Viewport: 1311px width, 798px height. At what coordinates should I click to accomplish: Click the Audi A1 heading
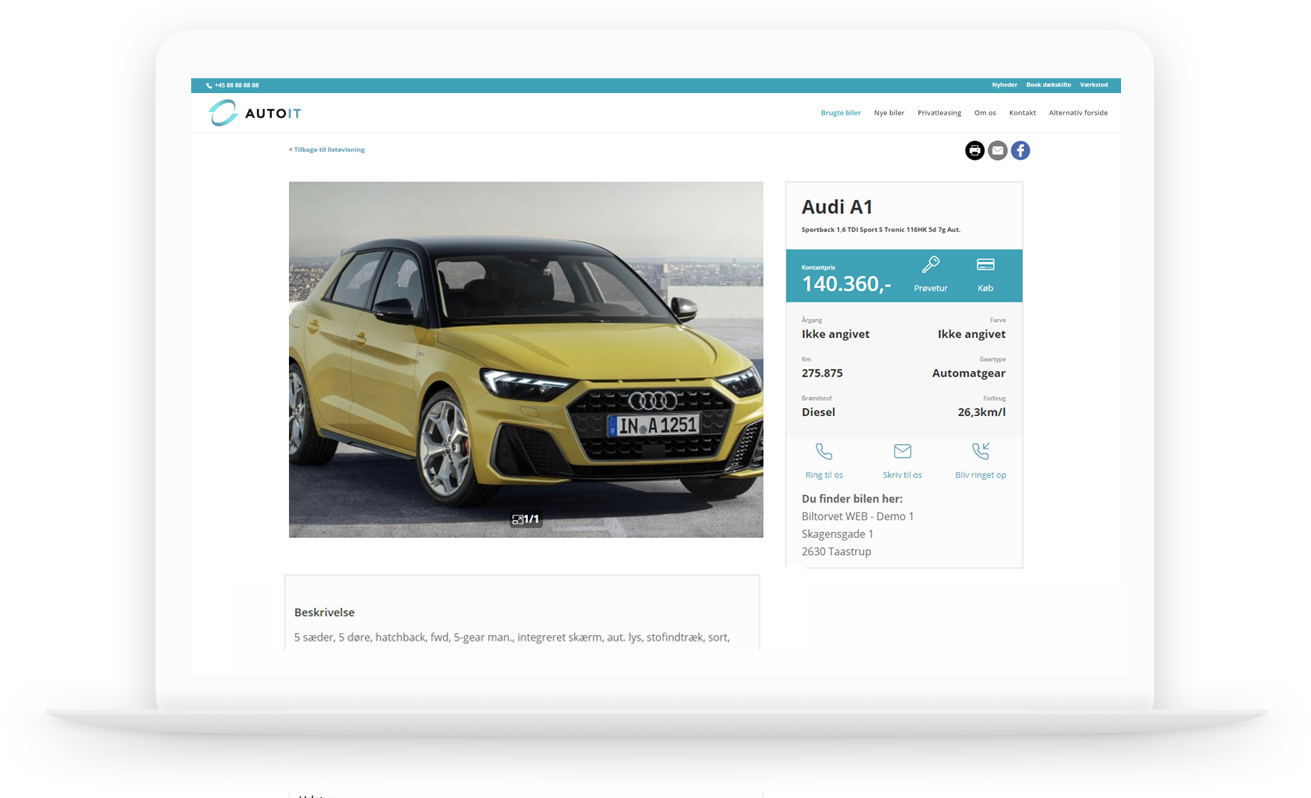837,207
